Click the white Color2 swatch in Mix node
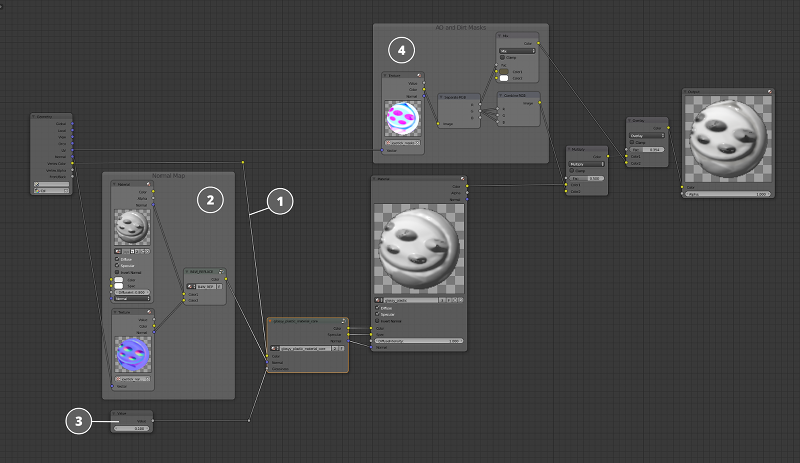The image size is (800, 463). (x=505, y=77)
